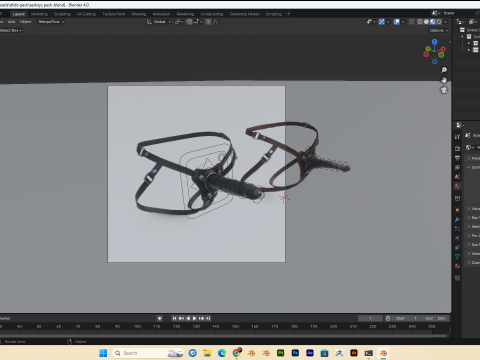Open the viewport shading options dropdown arrow
Image resolution: width=480 pixels, height=360 pixels.
[x=446, y=22]
